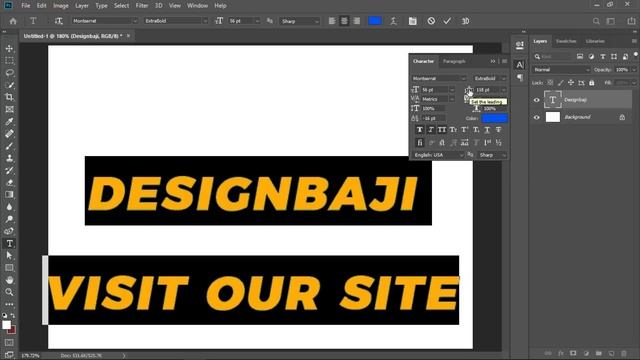Center align text in options bar
Viewport: 640px width, 360px height.
click(344, 21)
